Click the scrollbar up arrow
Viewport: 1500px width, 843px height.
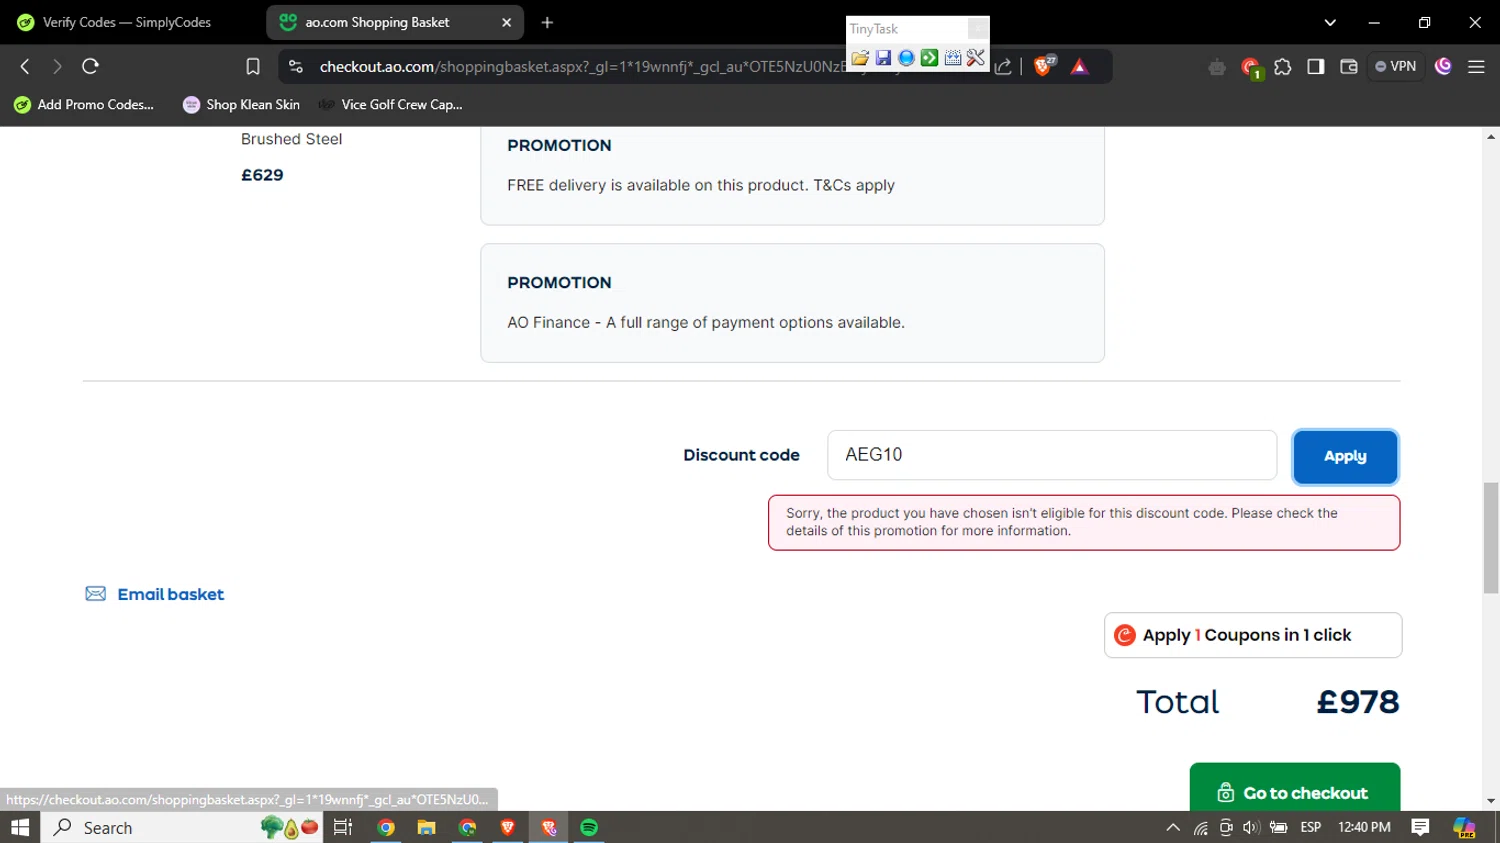1491,136
